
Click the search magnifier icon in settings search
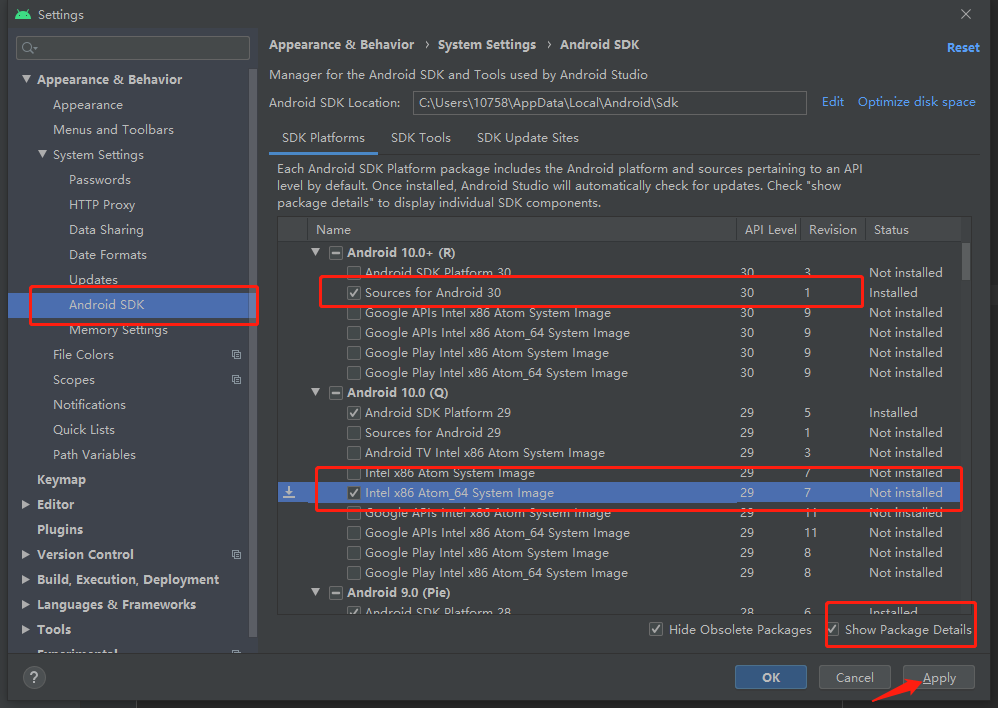29,48
